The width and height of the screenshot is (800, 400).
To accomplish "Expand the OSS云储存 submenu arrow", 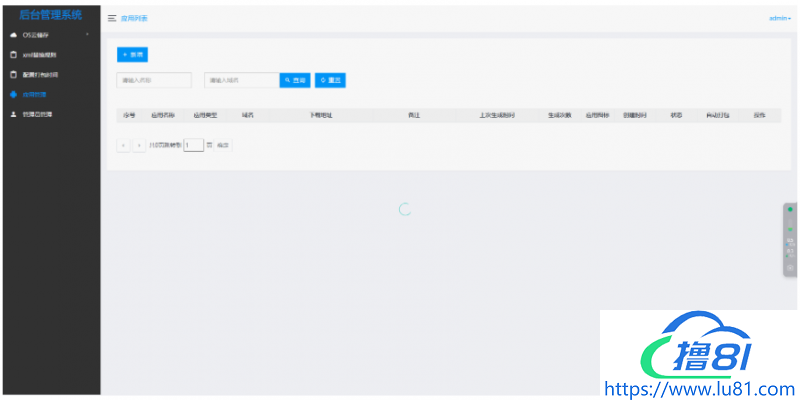I will point(88,35).
